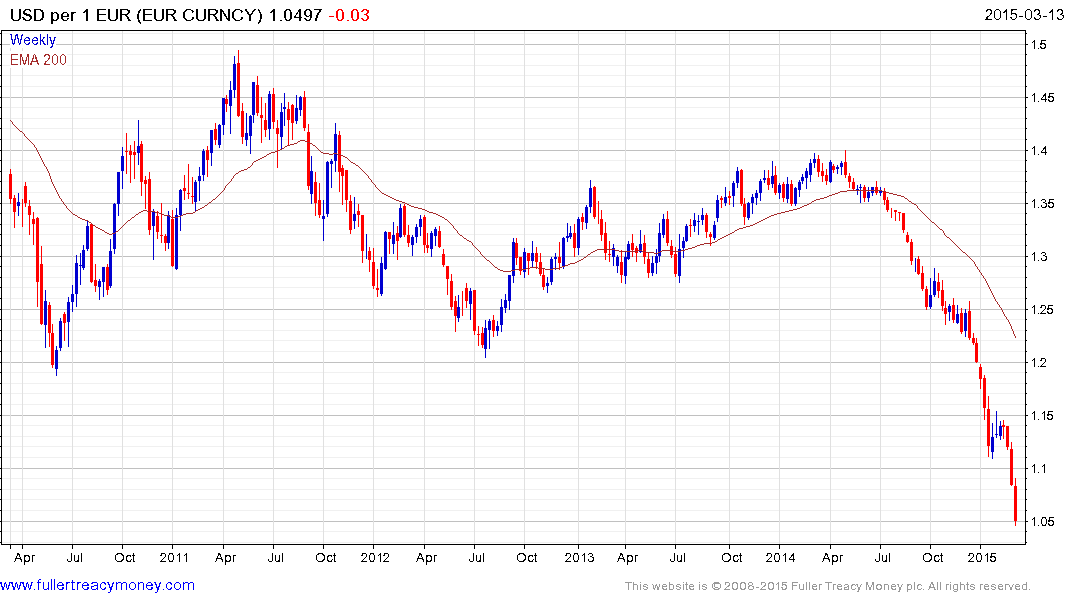
Task: Click the price value 1.0497
Action: [295, 15]
